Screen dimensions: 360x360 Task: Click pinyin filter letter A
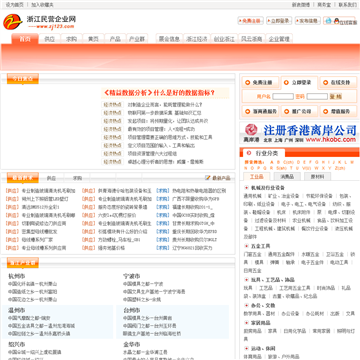point(272,162)
